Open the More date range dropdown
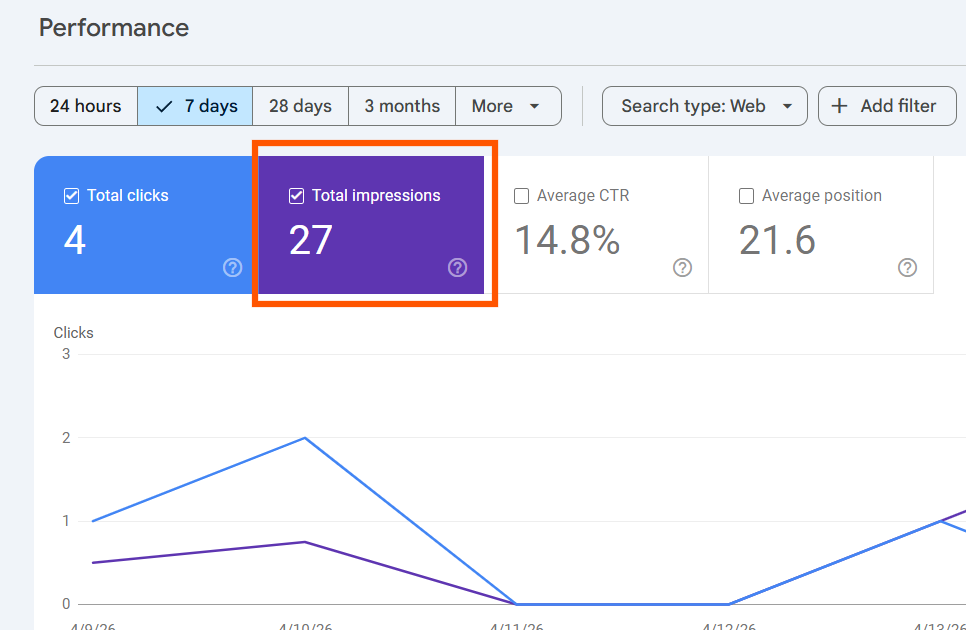966x630 pixels. tap(508, 105)
